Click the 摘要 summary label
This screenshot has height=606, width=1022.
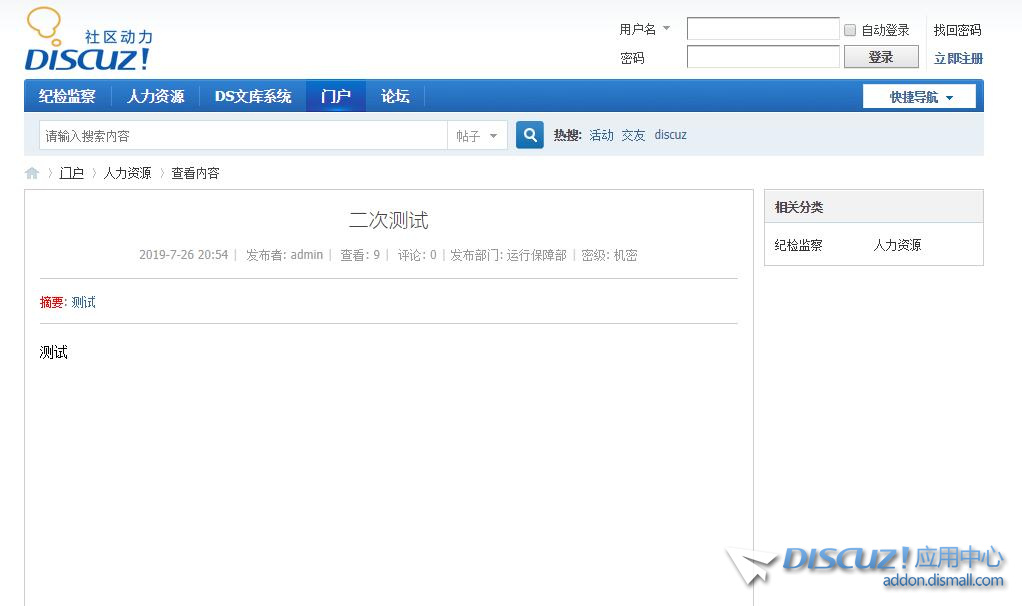[51, 302]
